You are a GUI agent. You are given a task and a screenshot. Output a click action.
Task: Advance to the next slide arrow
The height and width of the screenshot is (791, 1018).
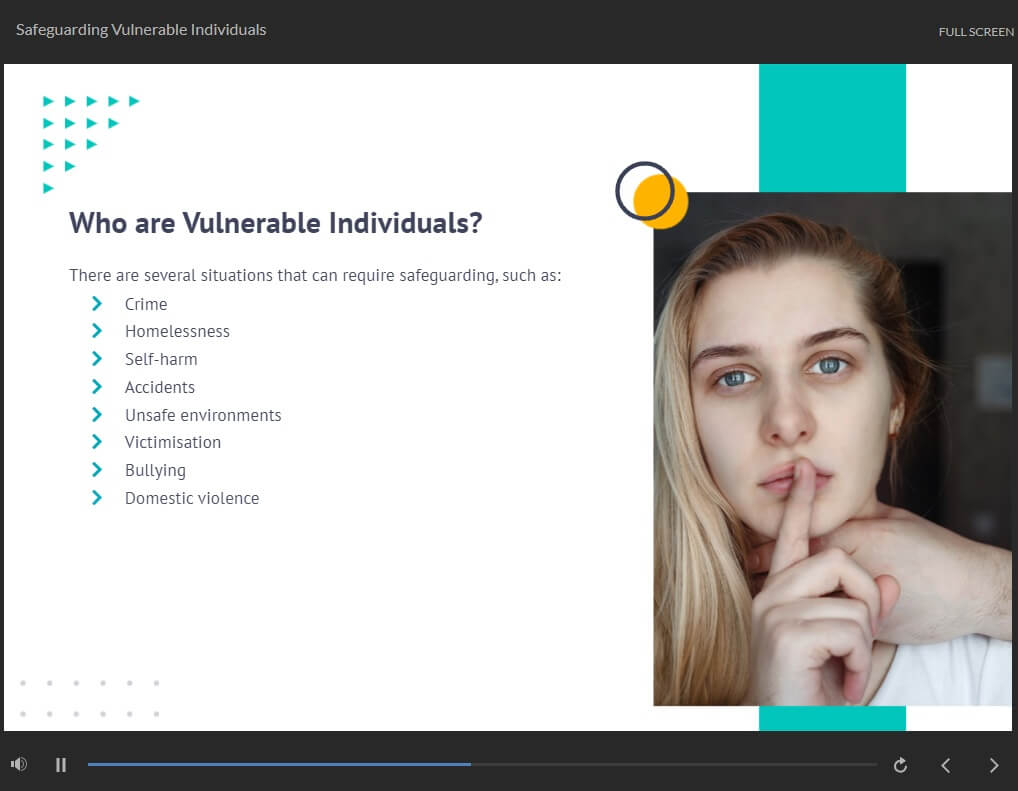click(993, 765)
